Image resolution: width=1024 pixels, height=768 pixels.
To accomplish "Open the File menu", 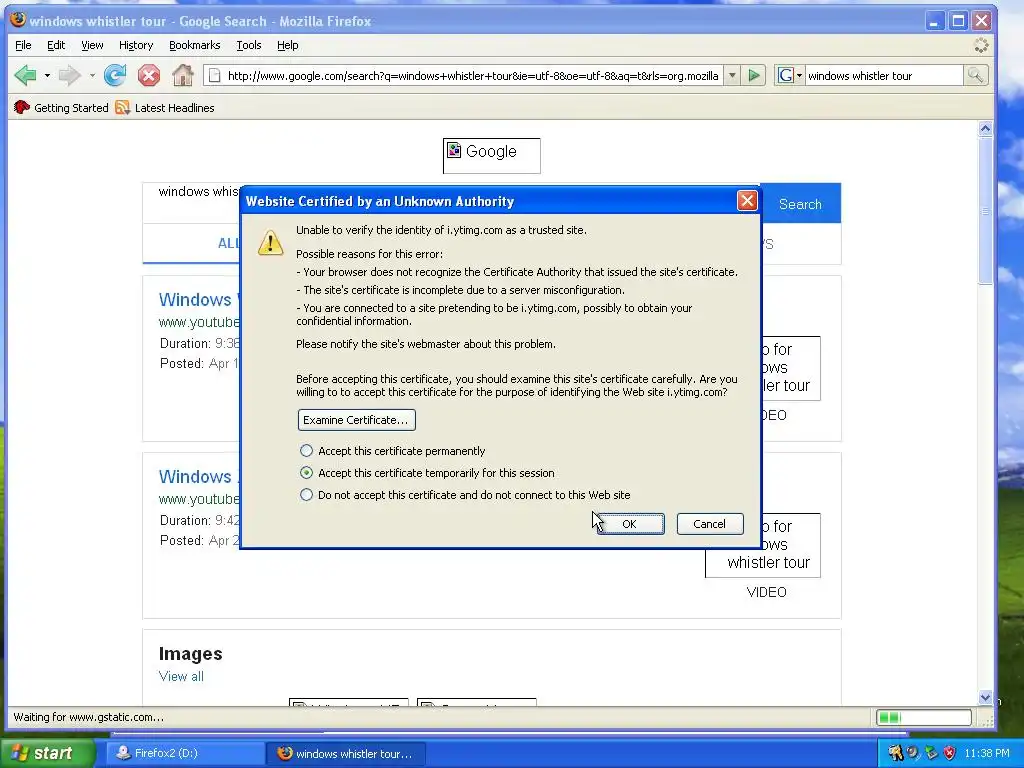I will tap(23, 45).
